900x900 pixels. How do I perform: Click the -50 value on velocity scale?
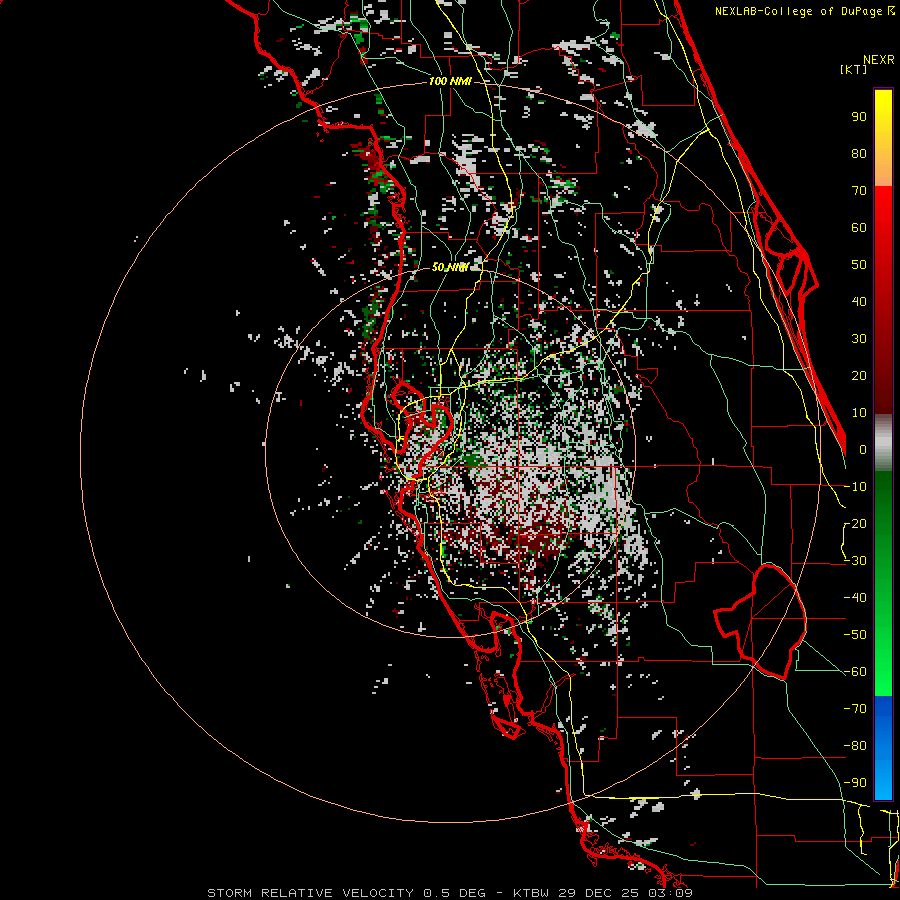855,635
